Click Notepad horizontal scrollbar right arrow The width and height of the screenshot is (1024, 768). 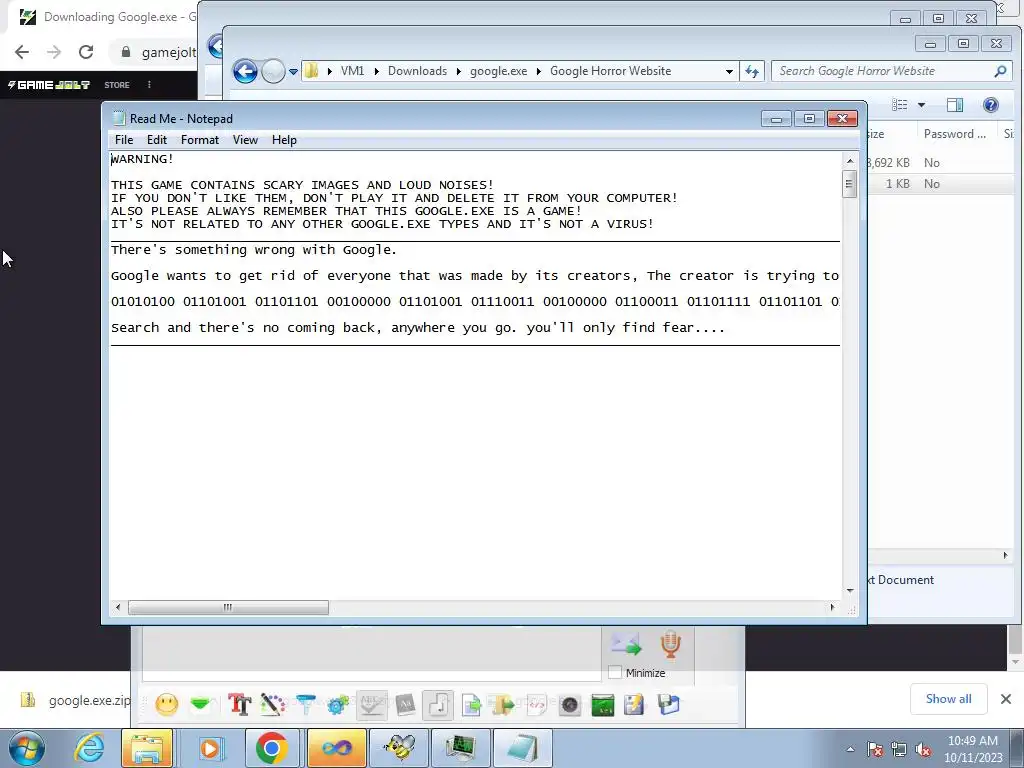832,607
